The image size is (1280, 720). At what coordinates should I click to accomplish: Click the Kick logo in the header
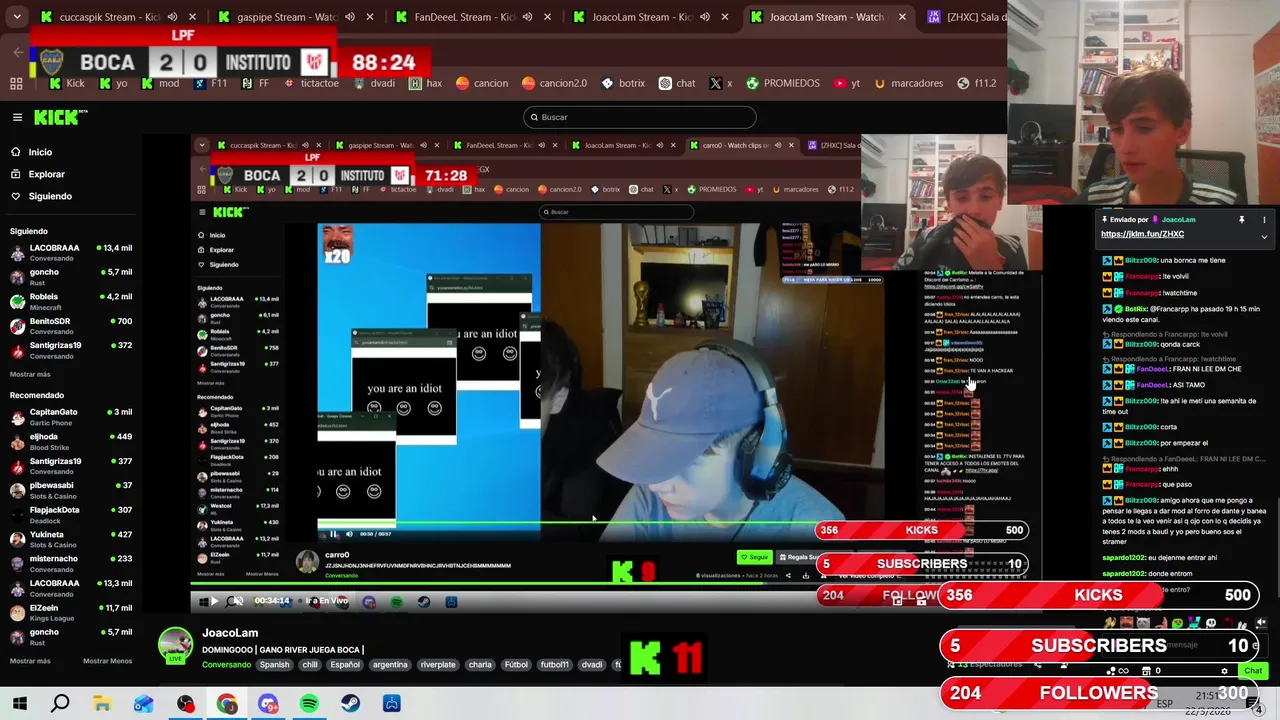click(60, 117)
